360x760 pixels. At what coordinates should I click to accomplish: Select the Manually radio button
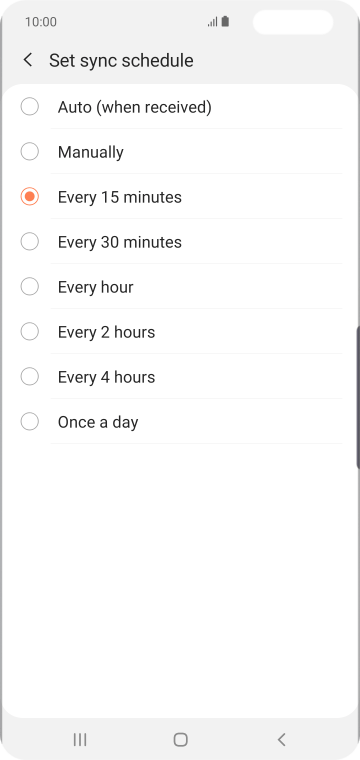coord(30,151)
